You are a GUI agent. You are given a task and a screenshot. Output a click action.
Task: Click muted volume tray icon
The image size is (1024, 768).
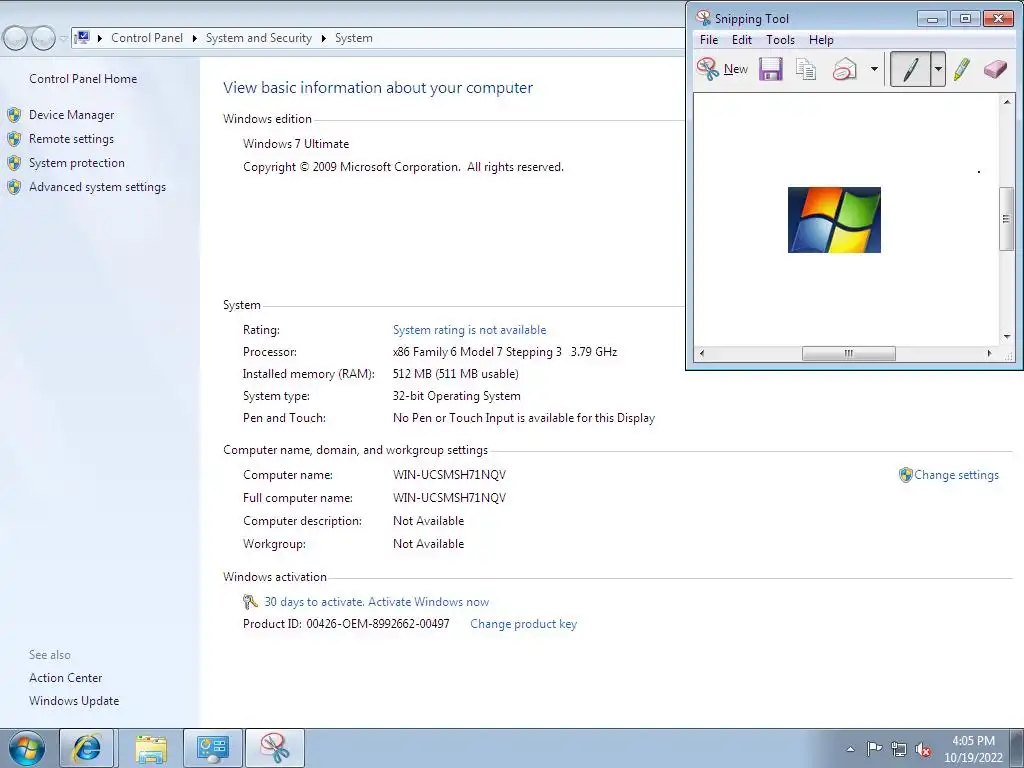[x=923, y=749]
